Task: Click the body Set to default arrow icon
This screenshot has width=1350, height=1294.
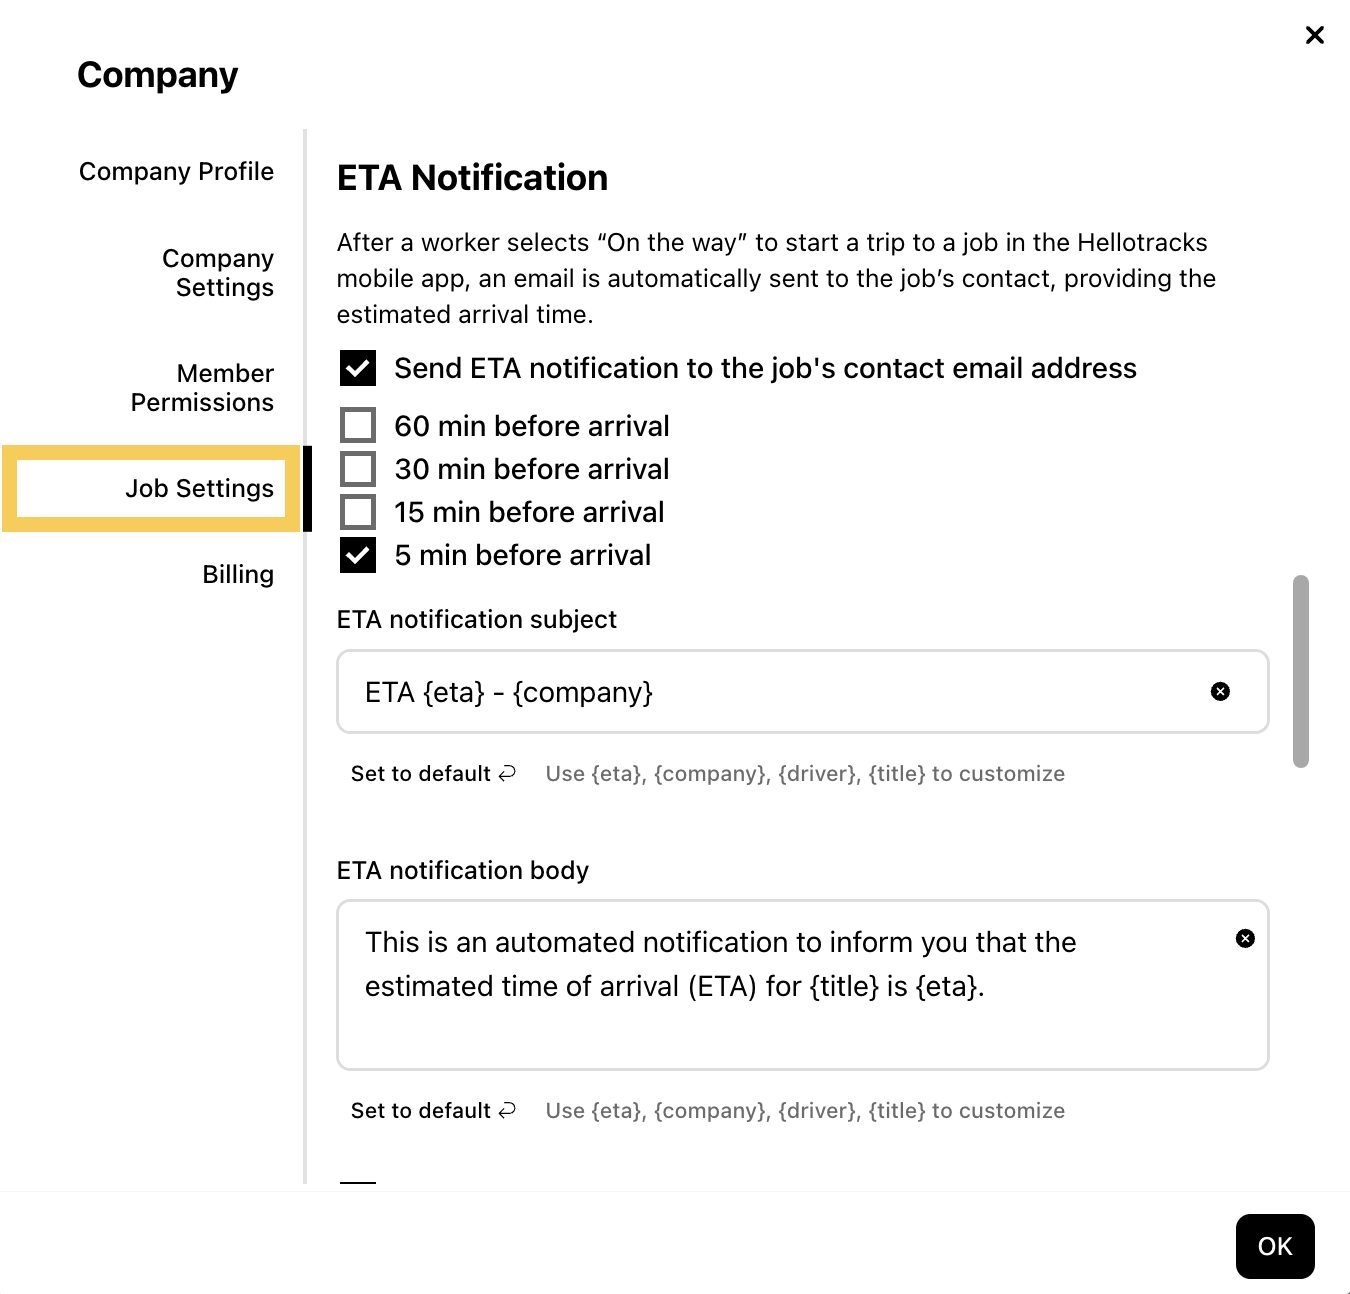Action: click(508, 1110)
